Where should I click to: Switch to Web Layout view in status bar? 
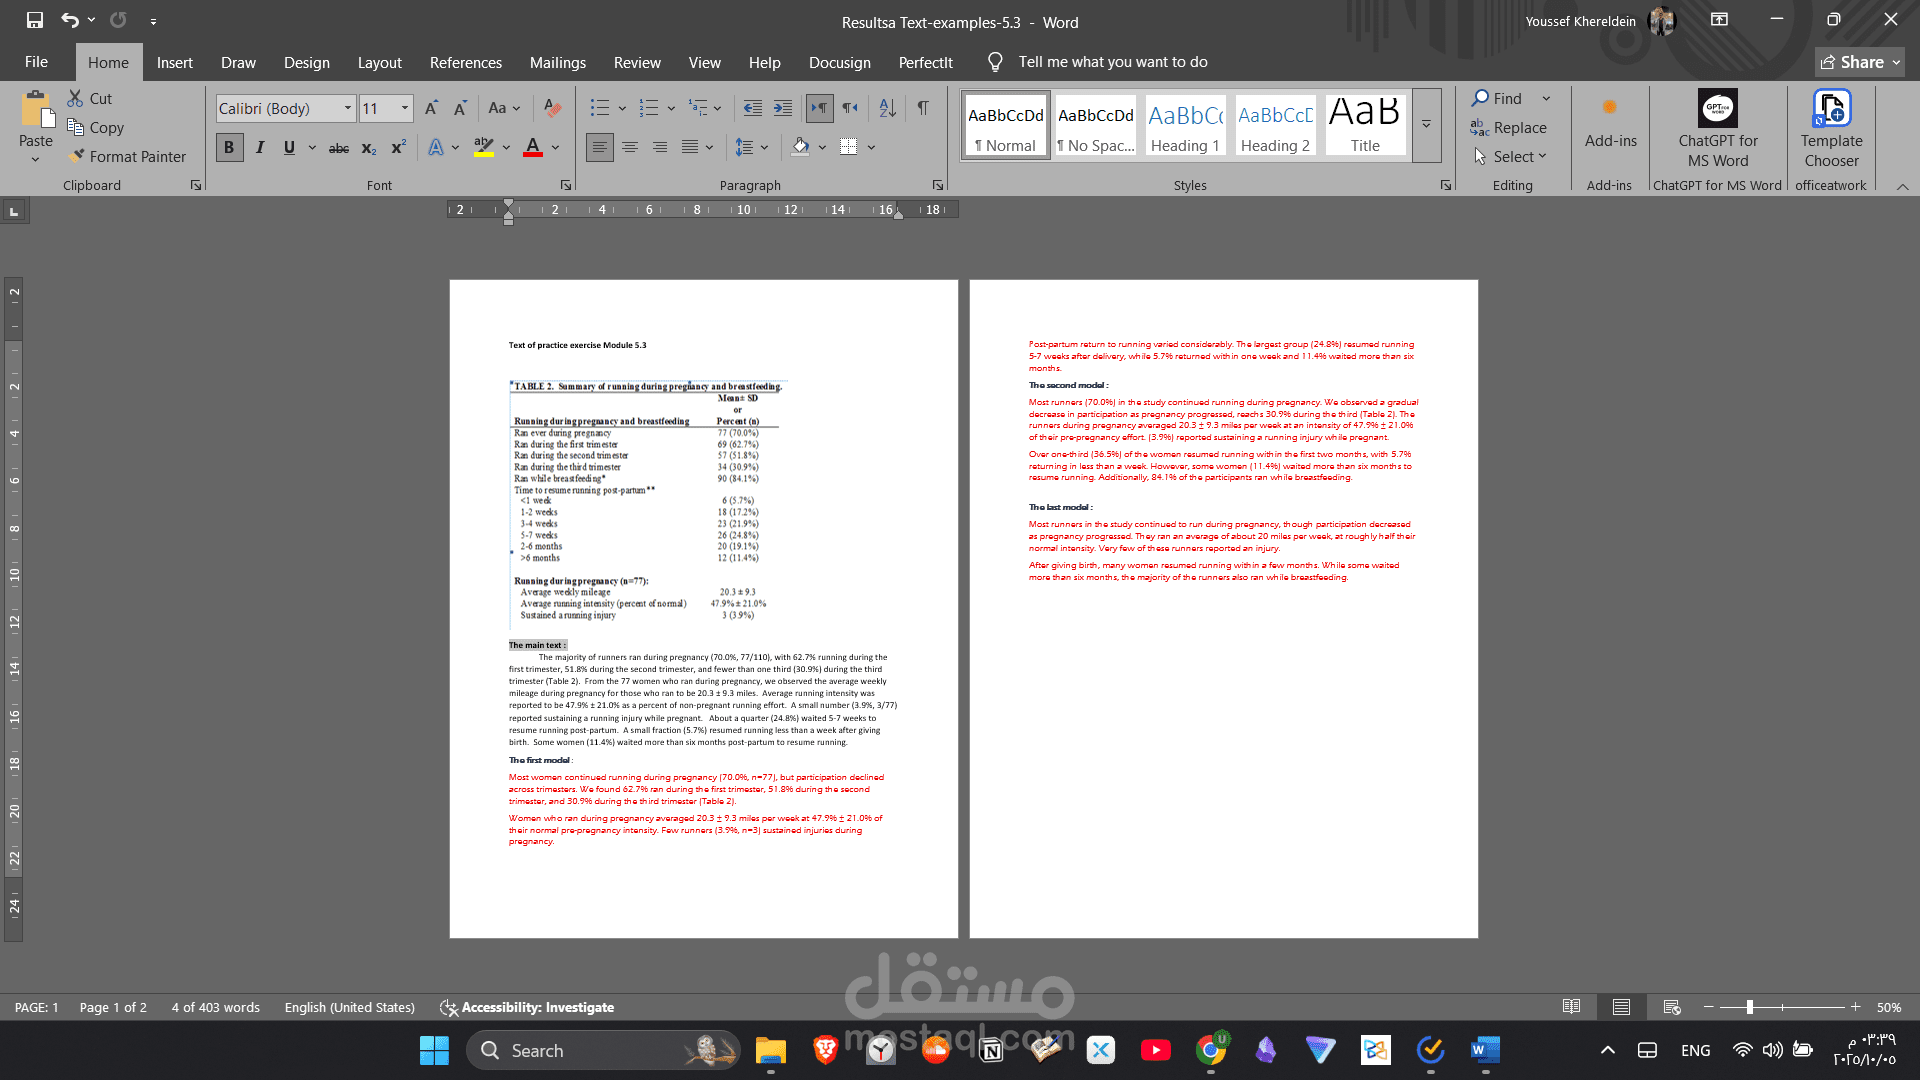pyautogui.click(x=1671, y=1007)
